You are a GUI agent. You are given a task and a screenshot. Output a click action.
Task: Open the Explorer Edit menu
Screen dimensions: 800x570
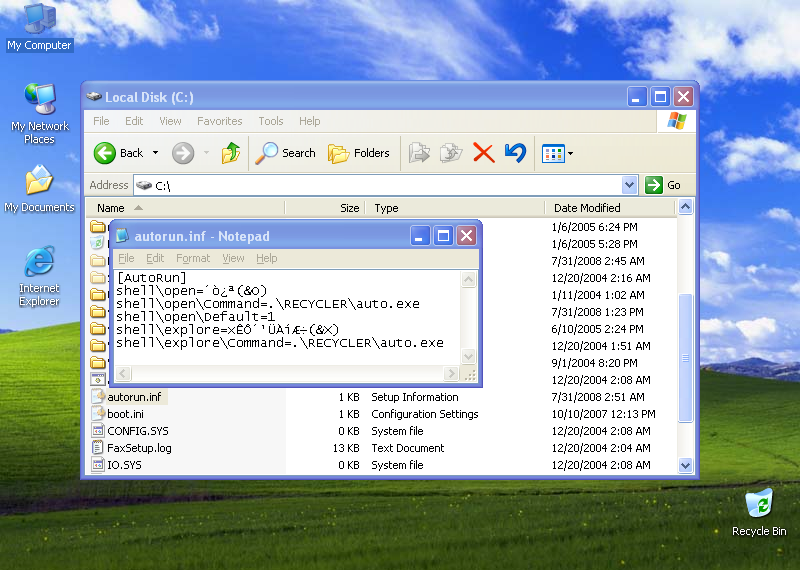[x=134, y=121]
